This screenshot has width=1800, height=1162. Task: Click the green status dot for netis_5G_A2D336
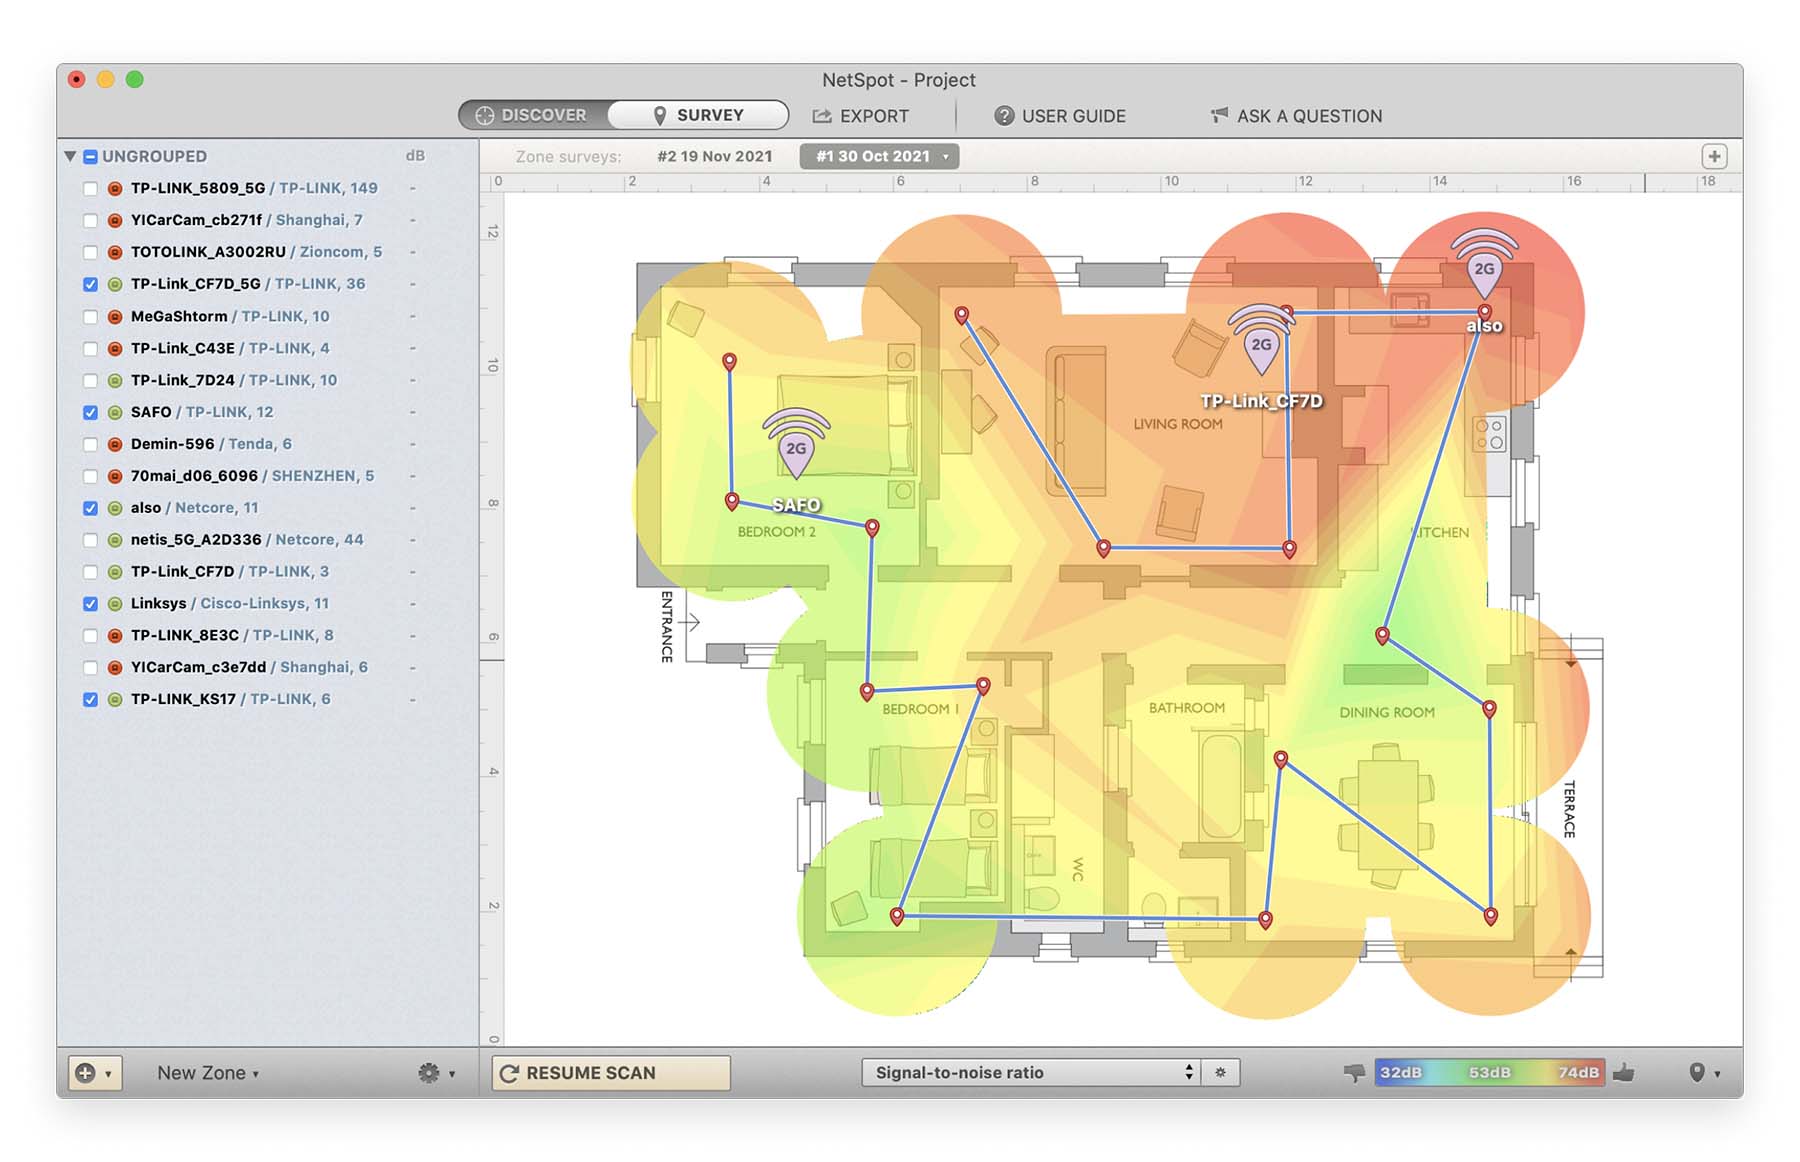click(115, 540)
